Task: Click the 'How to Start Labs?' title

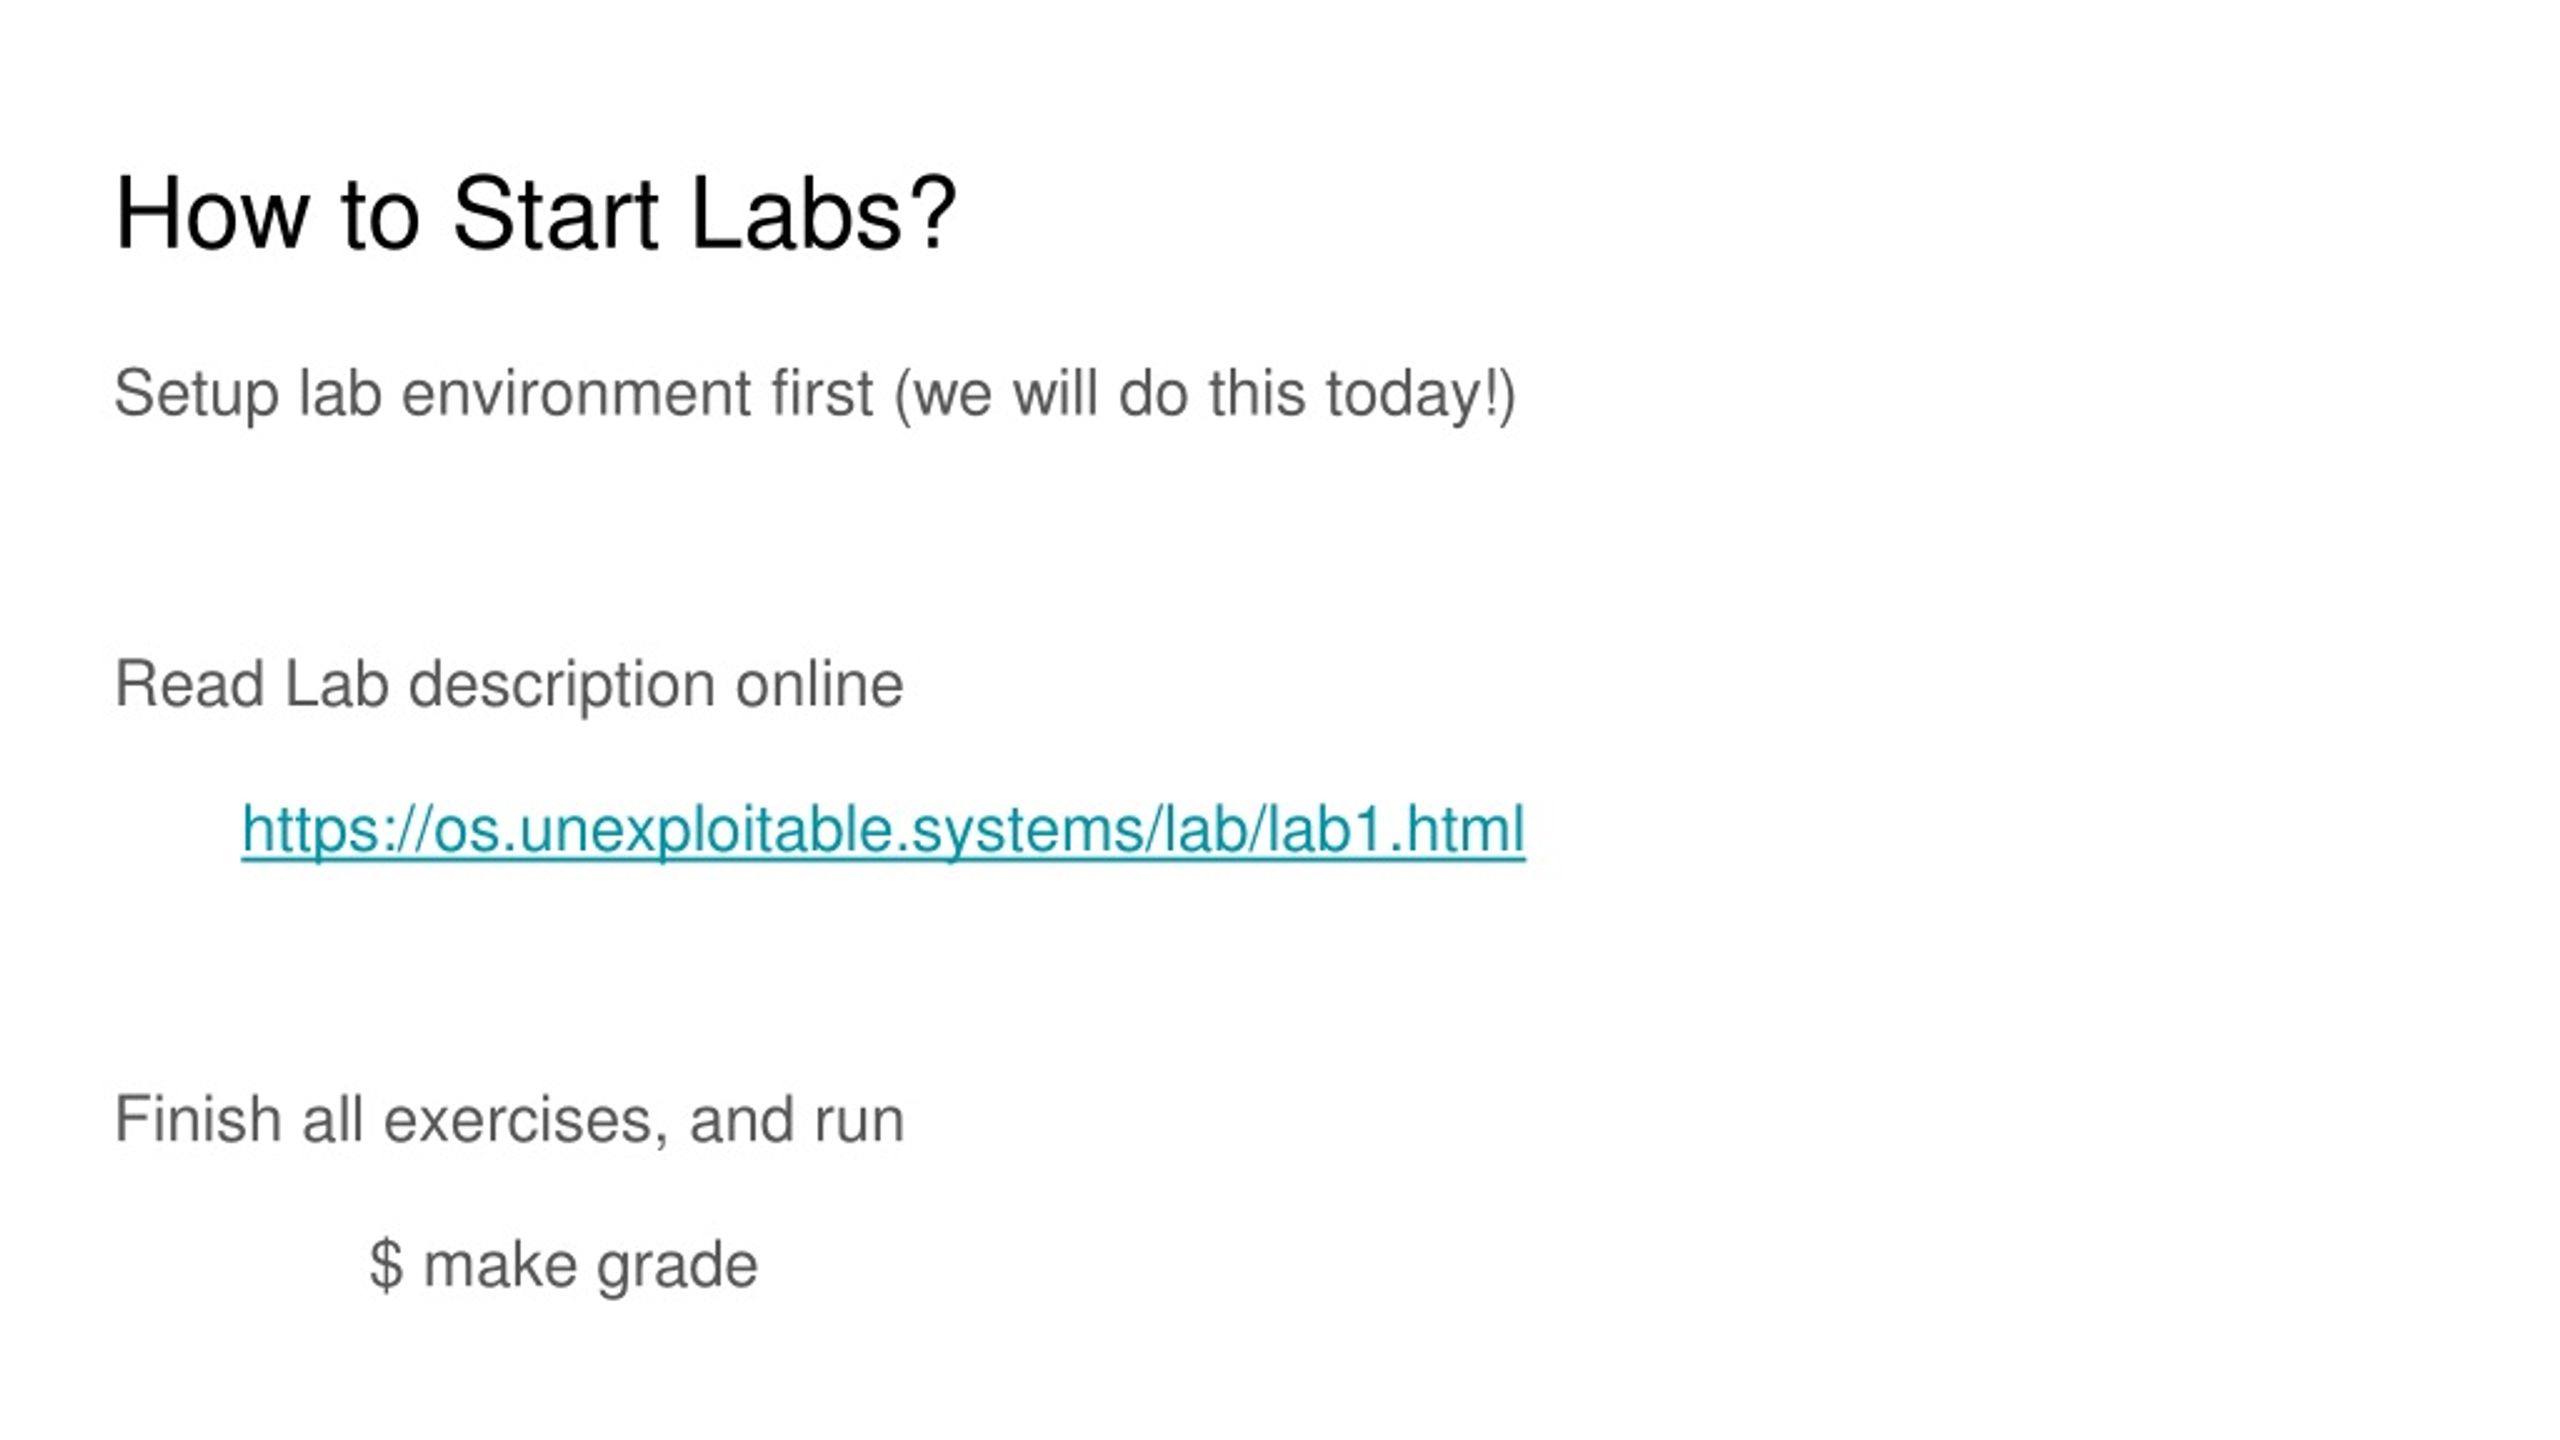Action: tap(536, 213)
